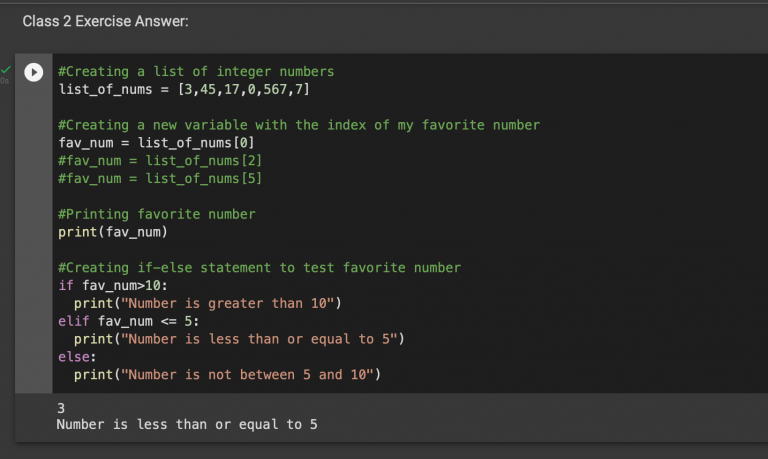Screen dimensions: 768x459
Task: Click the 'Creating a list of integer numbers' comment
Action: coord(196,72)
